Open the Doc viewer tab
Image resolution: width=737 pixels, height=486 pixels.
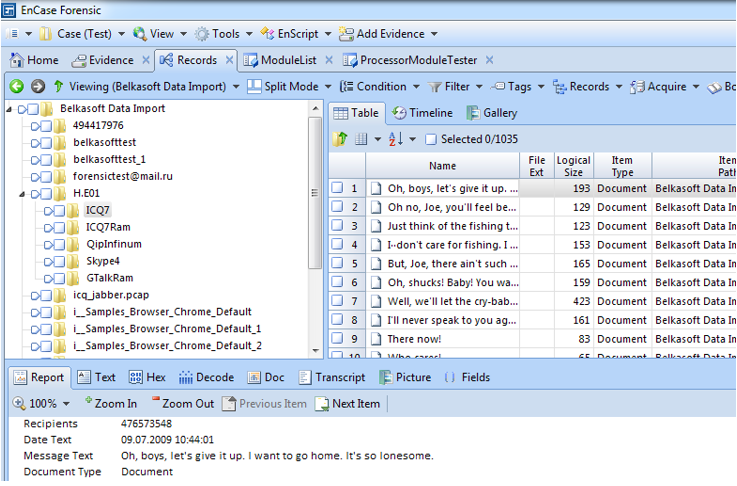tap(266, 377)
